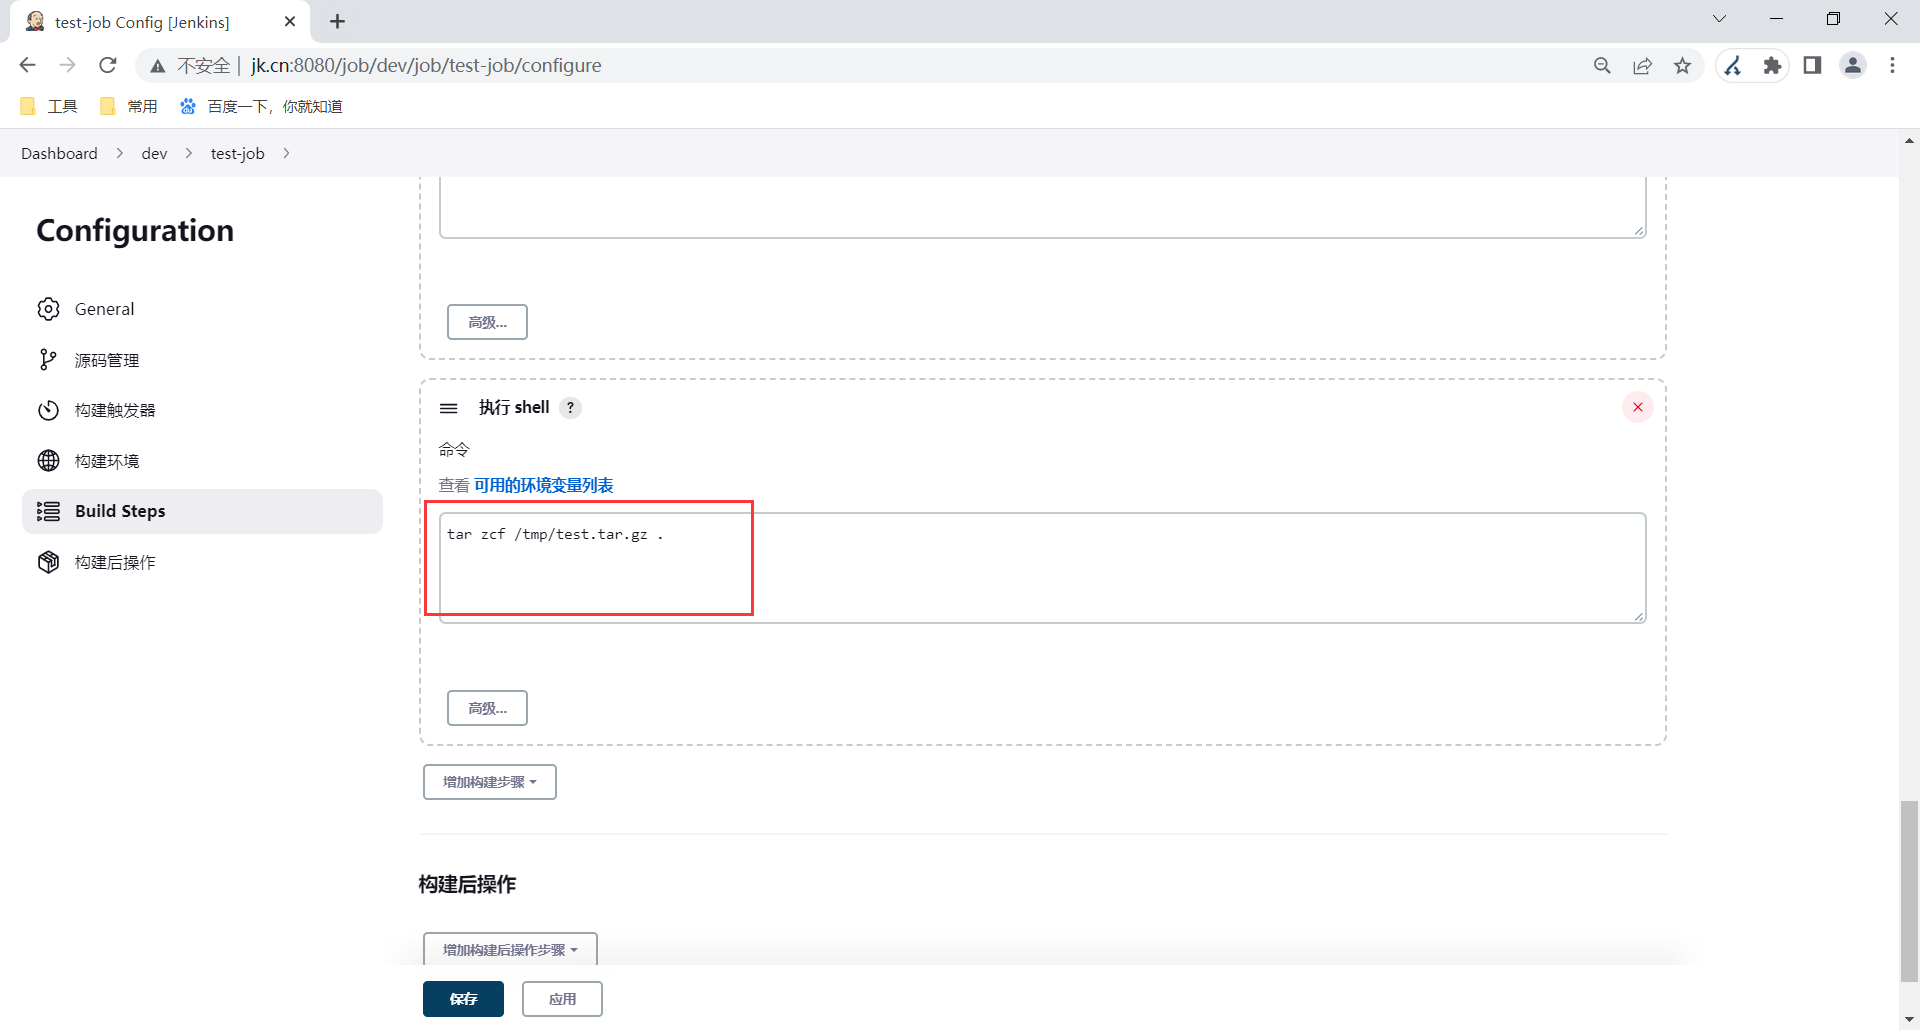1920x1030 pixels.
Task: Go to the dev breadcrumb
Action: pos(154,153)
